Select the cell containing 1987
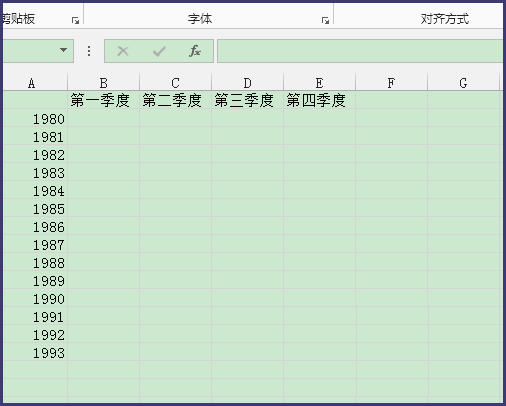Image resolution: width=506 pixels, height=406 pixels. pyautogui.click(x=35, y=244)
